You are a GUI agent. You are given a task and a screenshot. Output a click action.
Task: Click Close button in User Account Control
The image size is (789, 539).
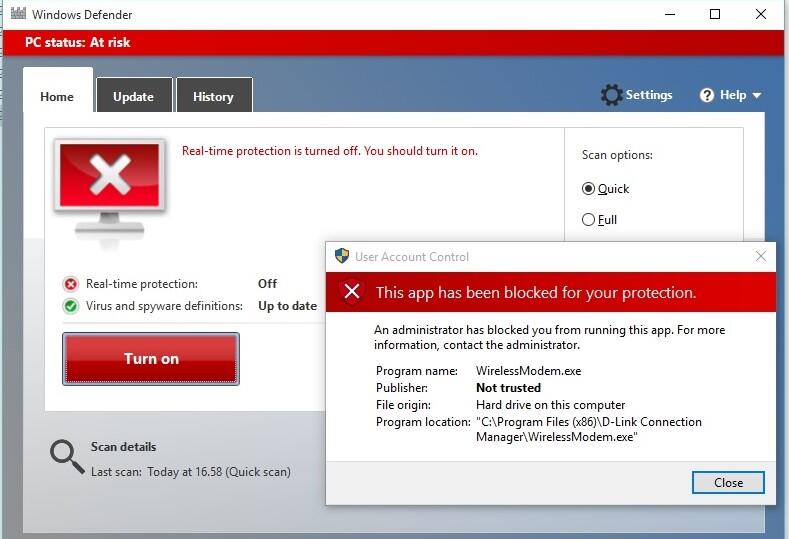728,483
